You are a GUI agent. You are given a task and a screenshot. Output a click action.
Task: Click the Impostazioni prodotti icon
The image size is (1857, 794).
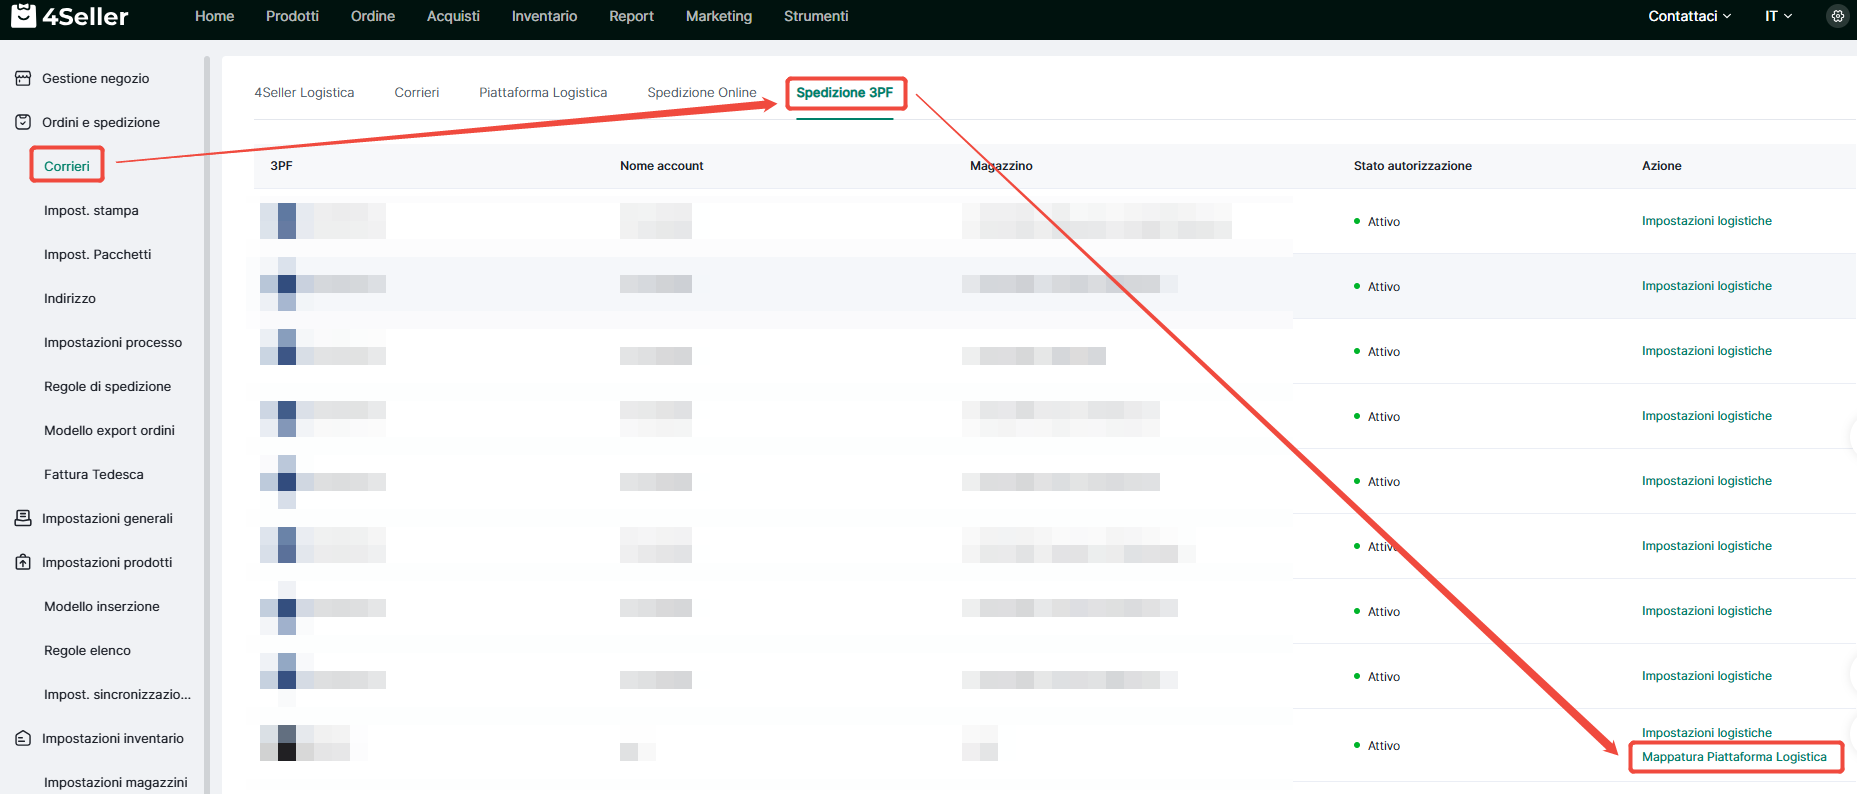pyautogui.click(x=23, y=562)
